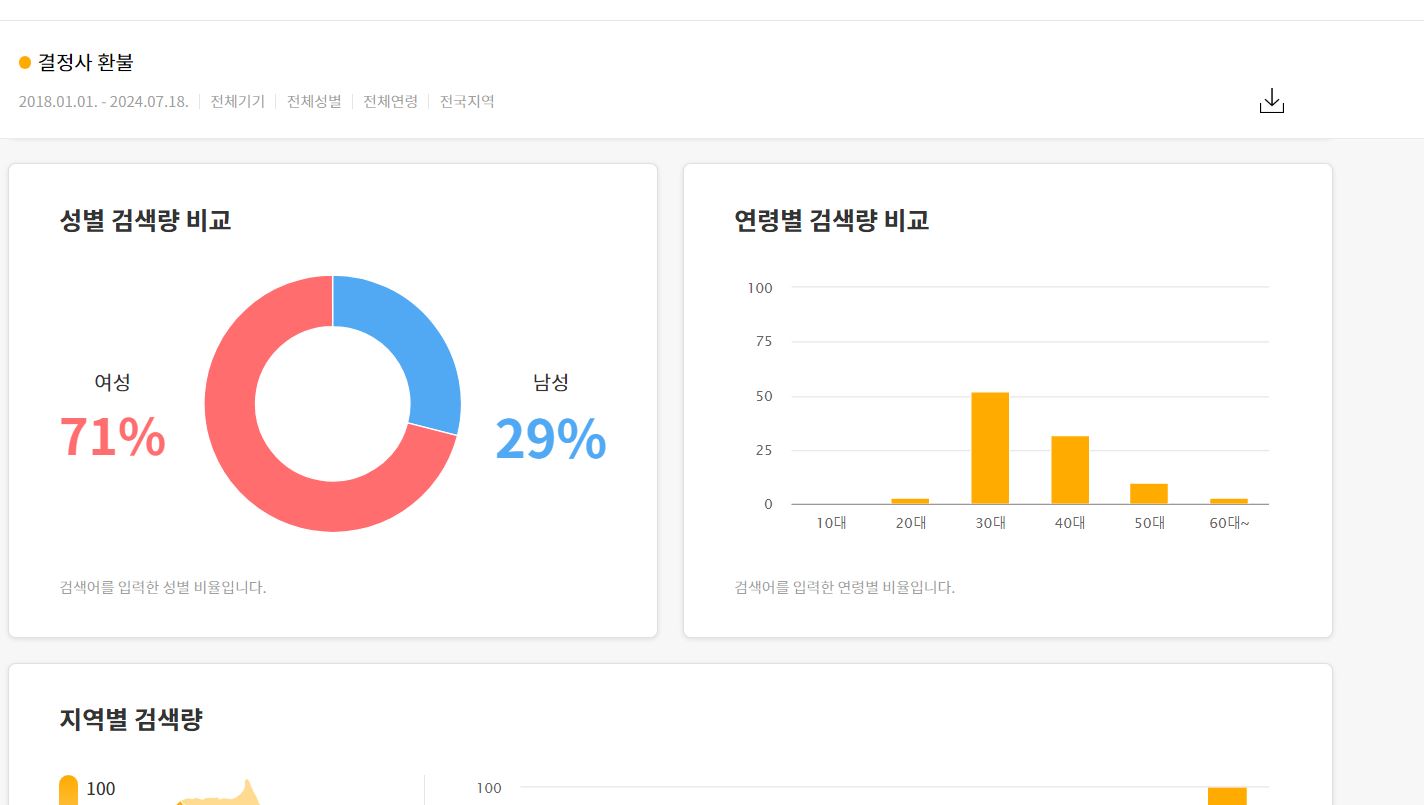Click the 전체기기 device filter label
This screenshot has height=805, width=1424.
pos(237,101)
